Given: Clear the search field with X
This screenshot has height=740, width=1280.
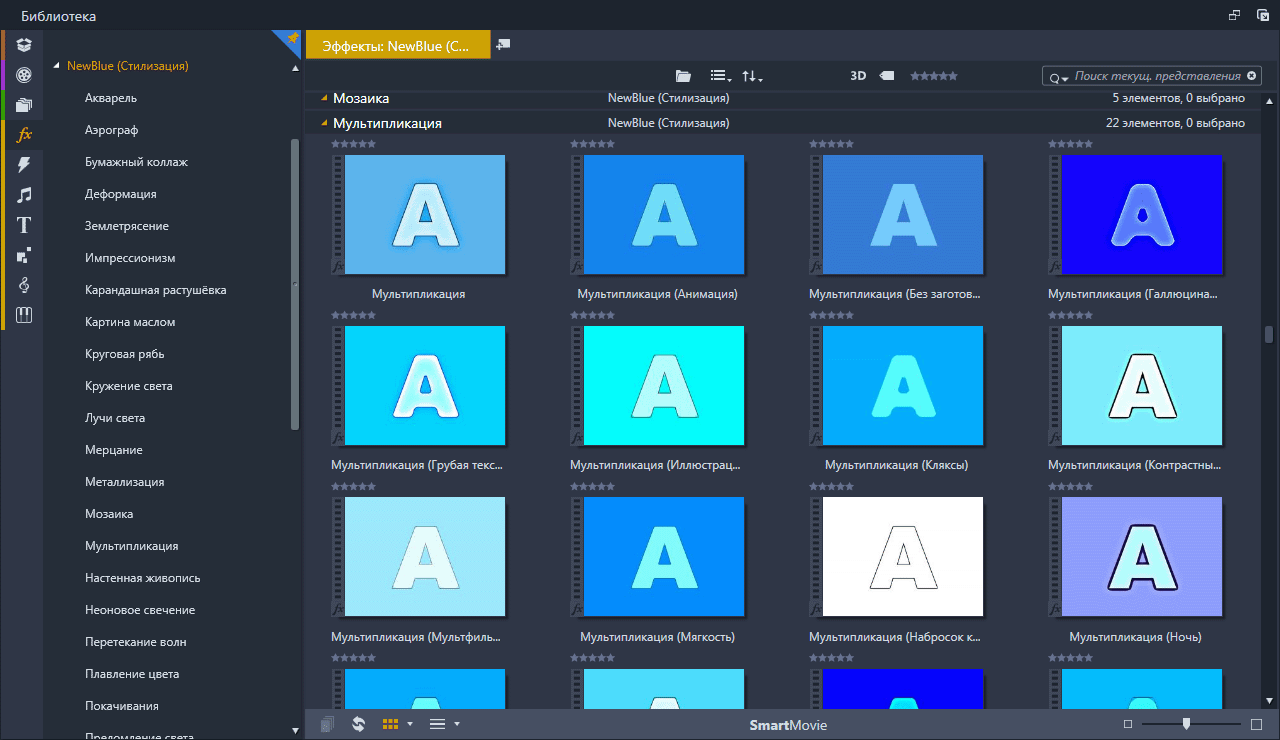Looking at the screenshot, I should point(1251,76).
